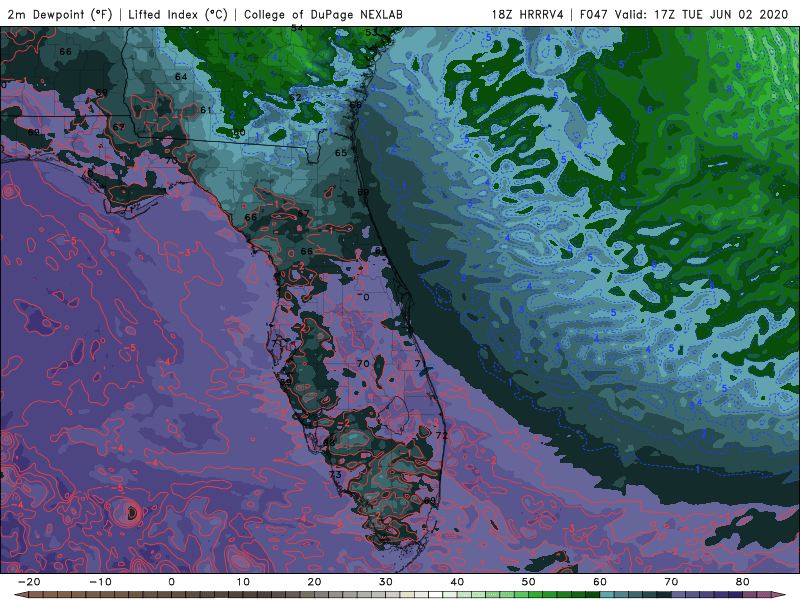Click the 61 dewpoint value on the map

click(206, 110)
